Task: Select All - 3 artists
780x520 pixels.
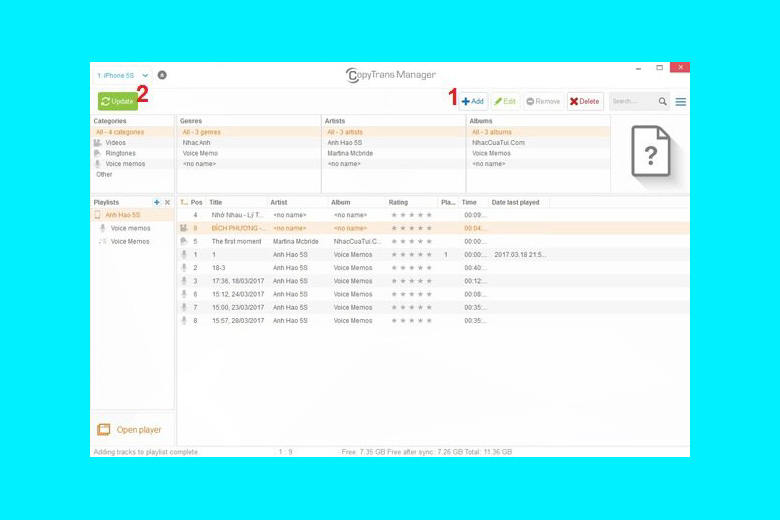Action: (393, 132)
